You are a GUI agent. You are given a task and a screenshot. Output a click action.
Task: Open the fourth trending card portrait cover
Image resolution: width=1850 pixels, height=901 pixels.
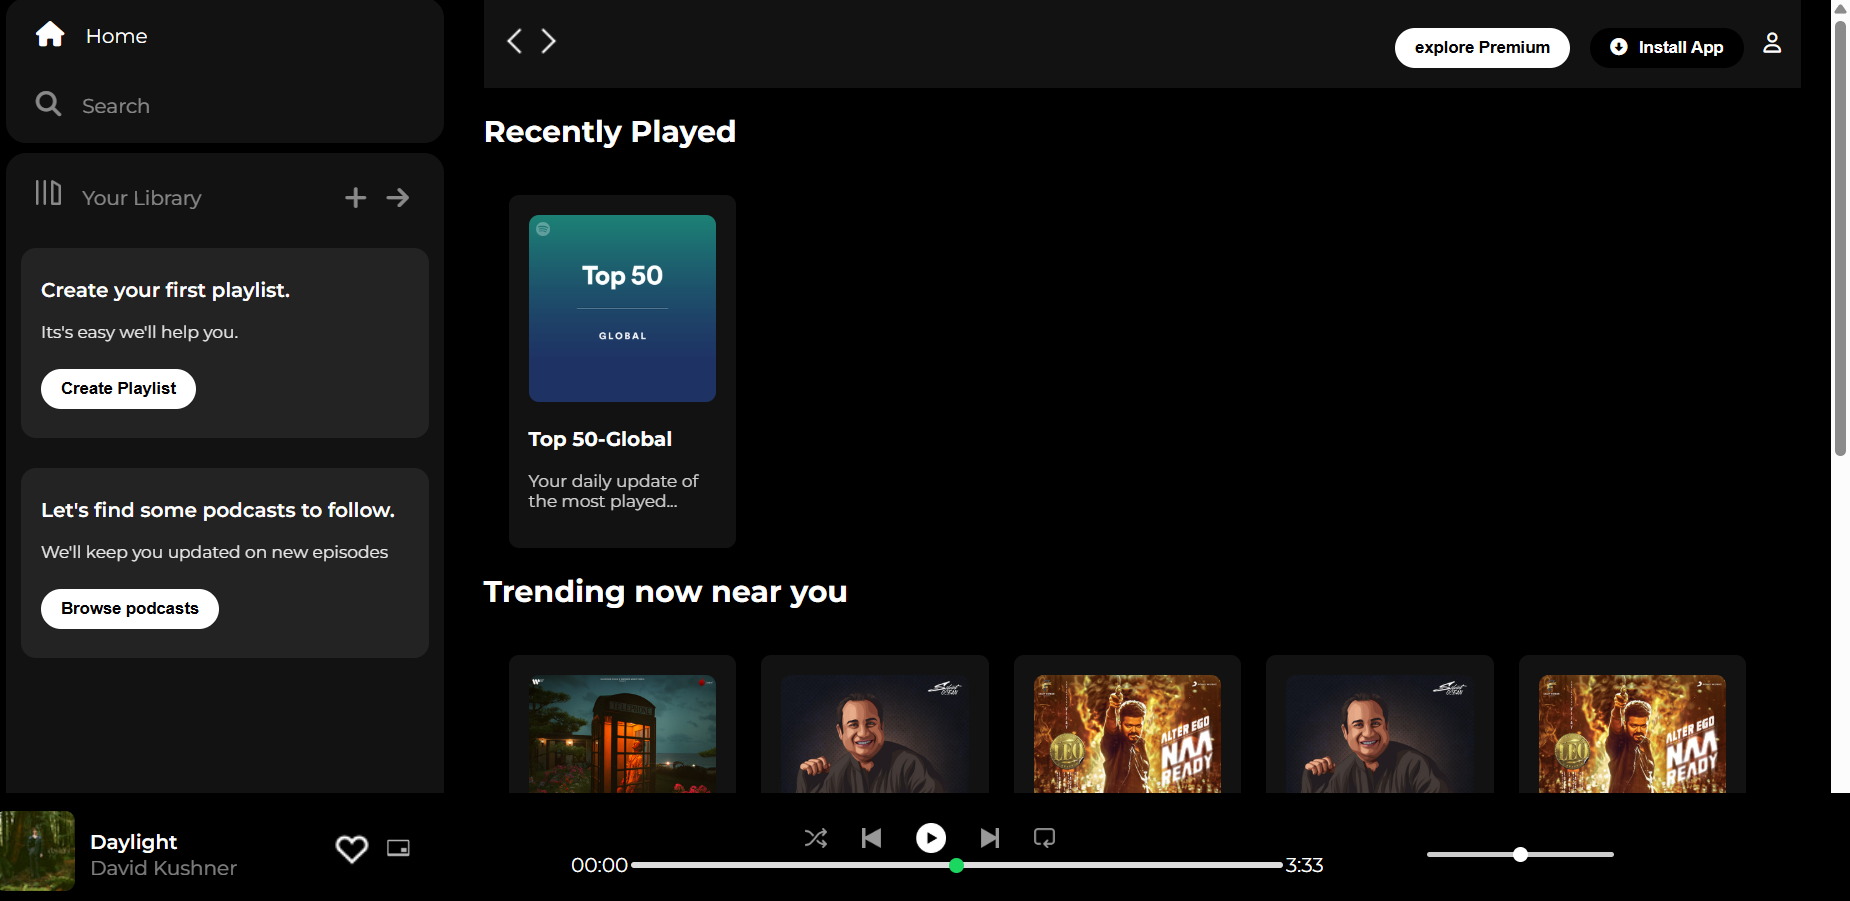coord(1380,734)
